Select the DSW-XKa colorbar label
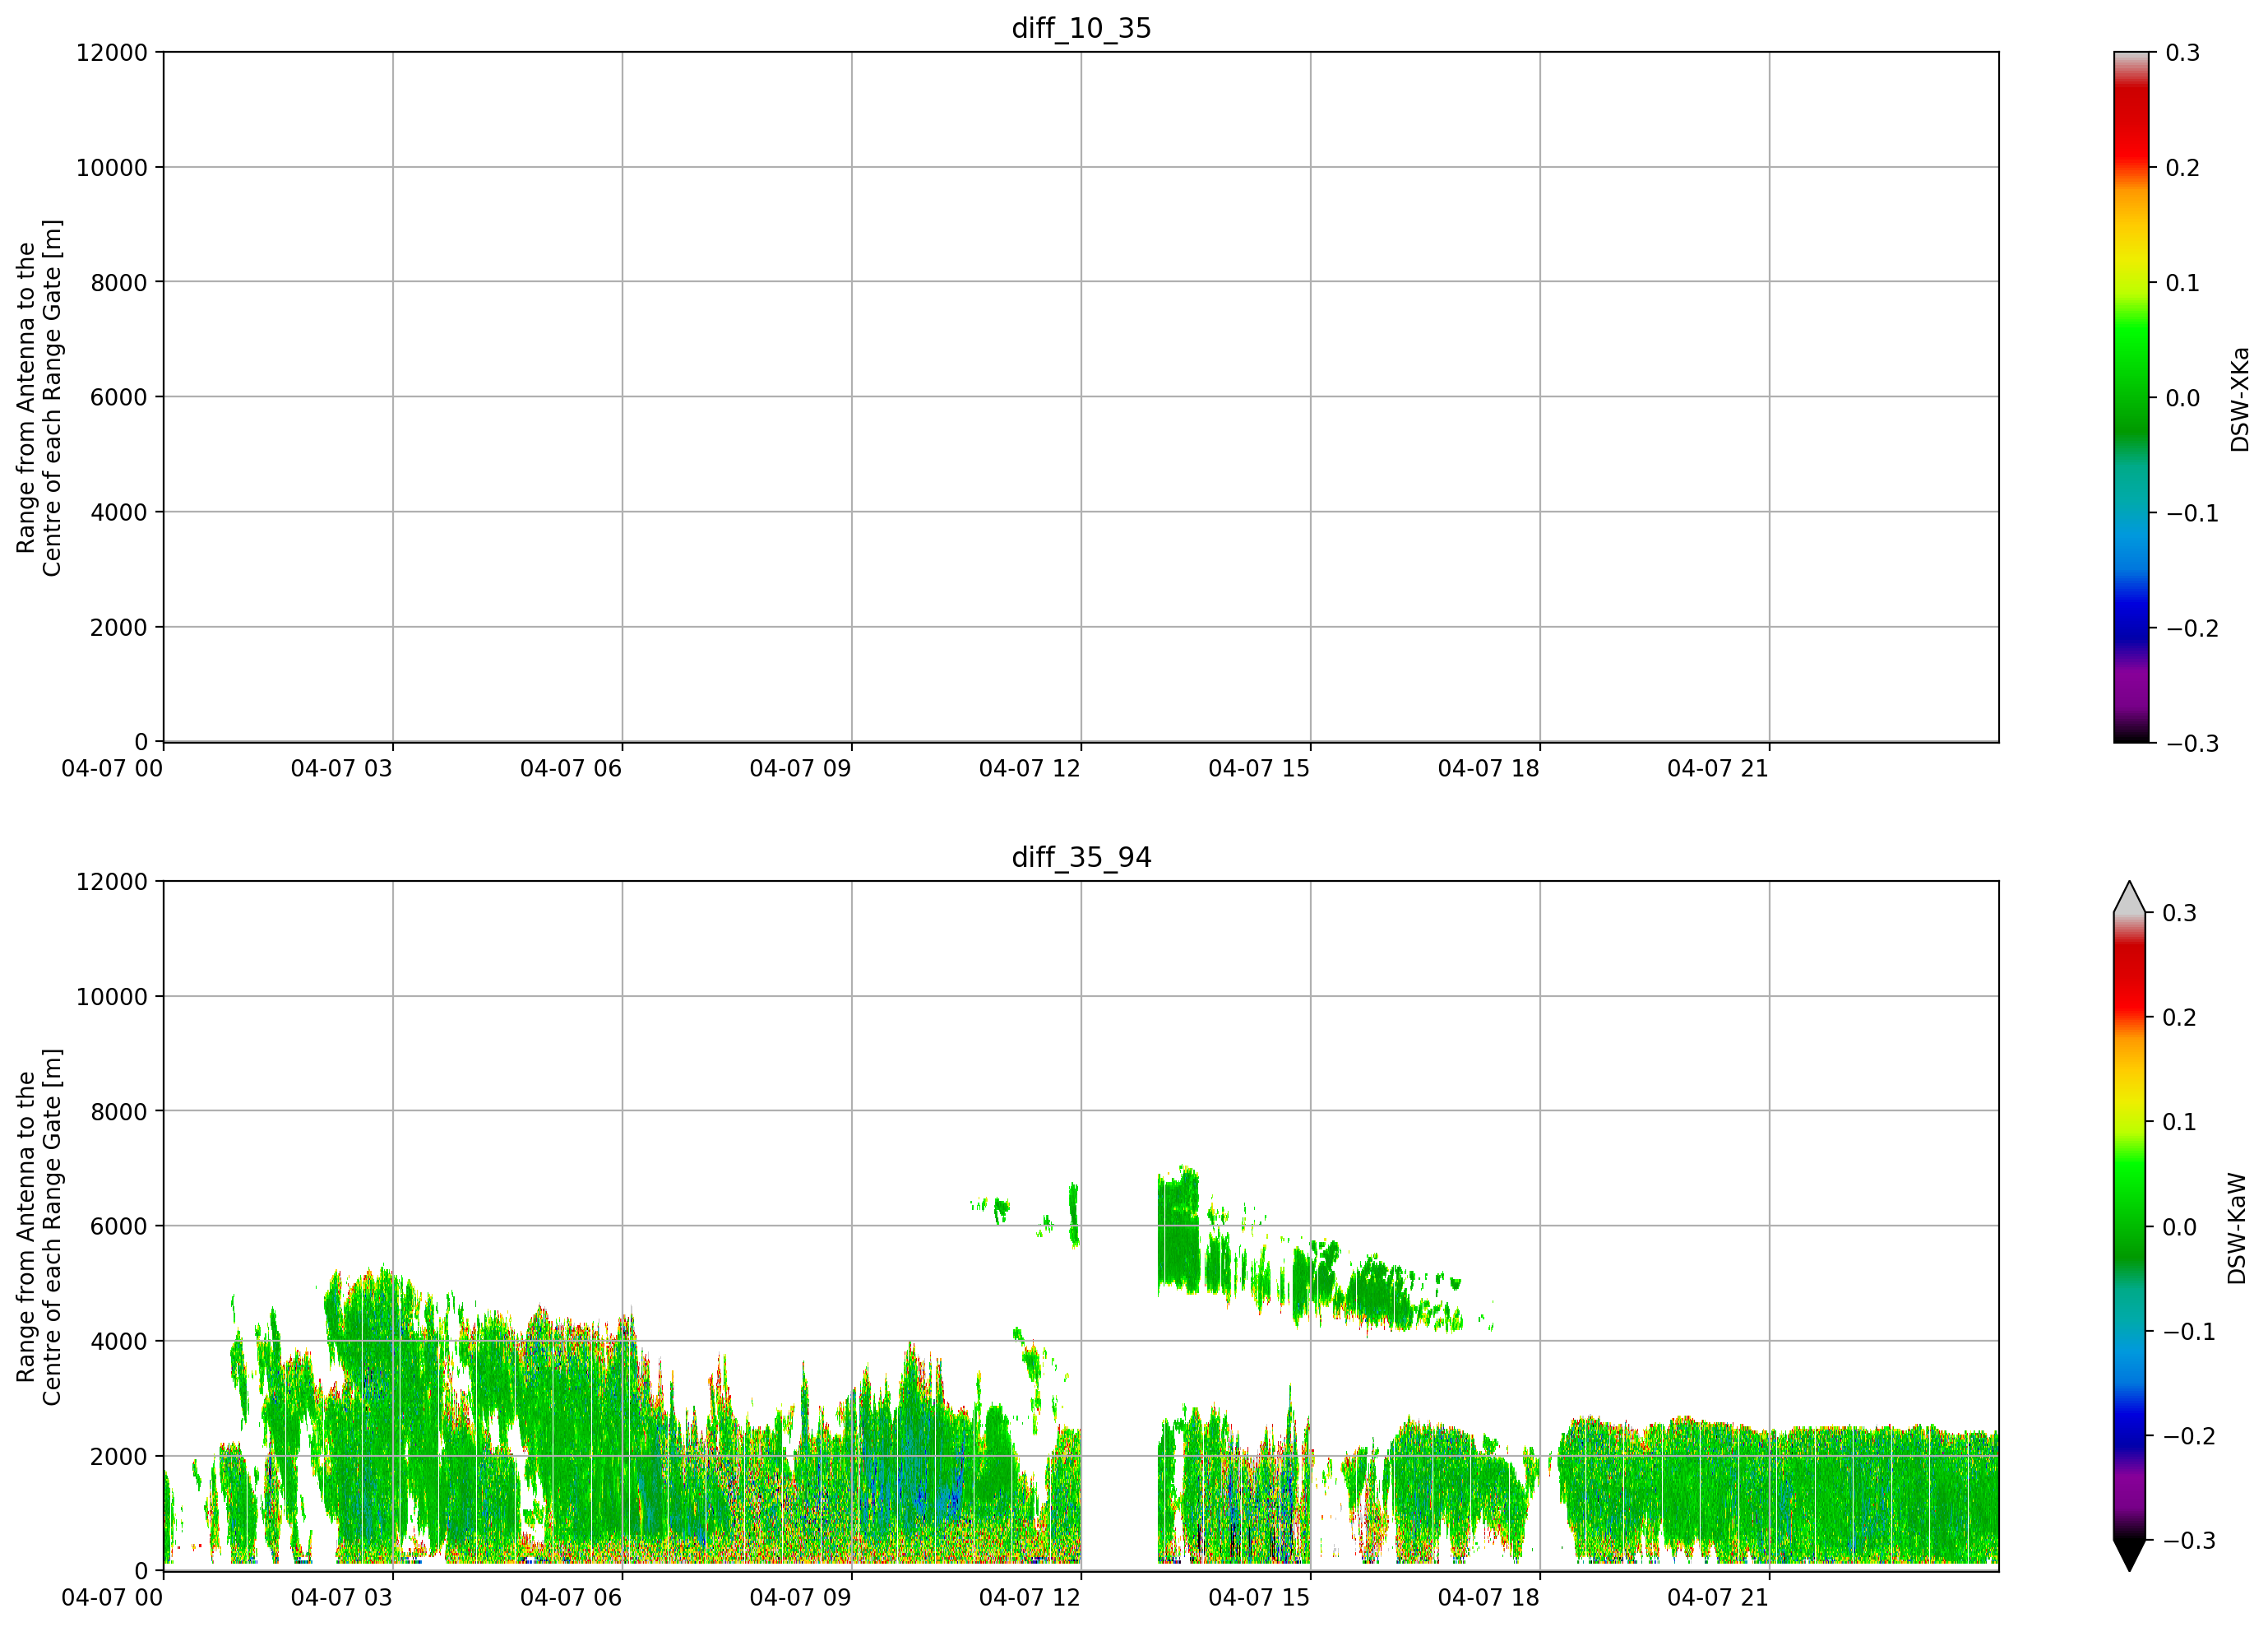The image size is (2268, 1627). coord(2240,399)
